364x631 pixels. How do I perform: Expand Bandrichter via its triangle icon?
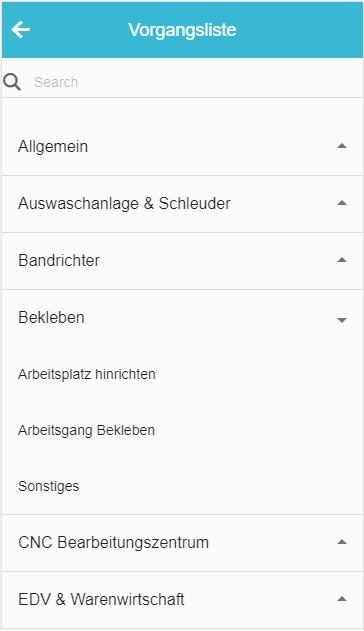[342, 260]
